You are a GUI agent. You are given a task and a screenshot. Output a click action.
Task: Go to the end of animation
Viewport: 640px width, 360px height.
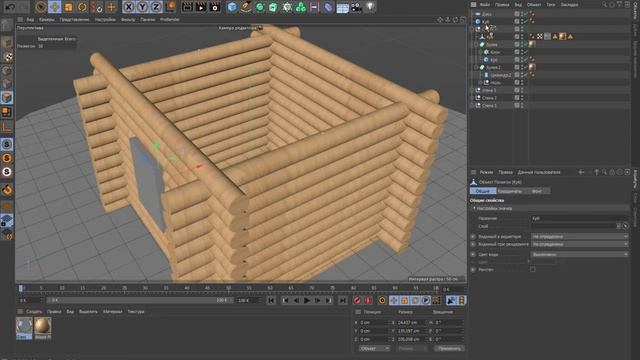342,300
